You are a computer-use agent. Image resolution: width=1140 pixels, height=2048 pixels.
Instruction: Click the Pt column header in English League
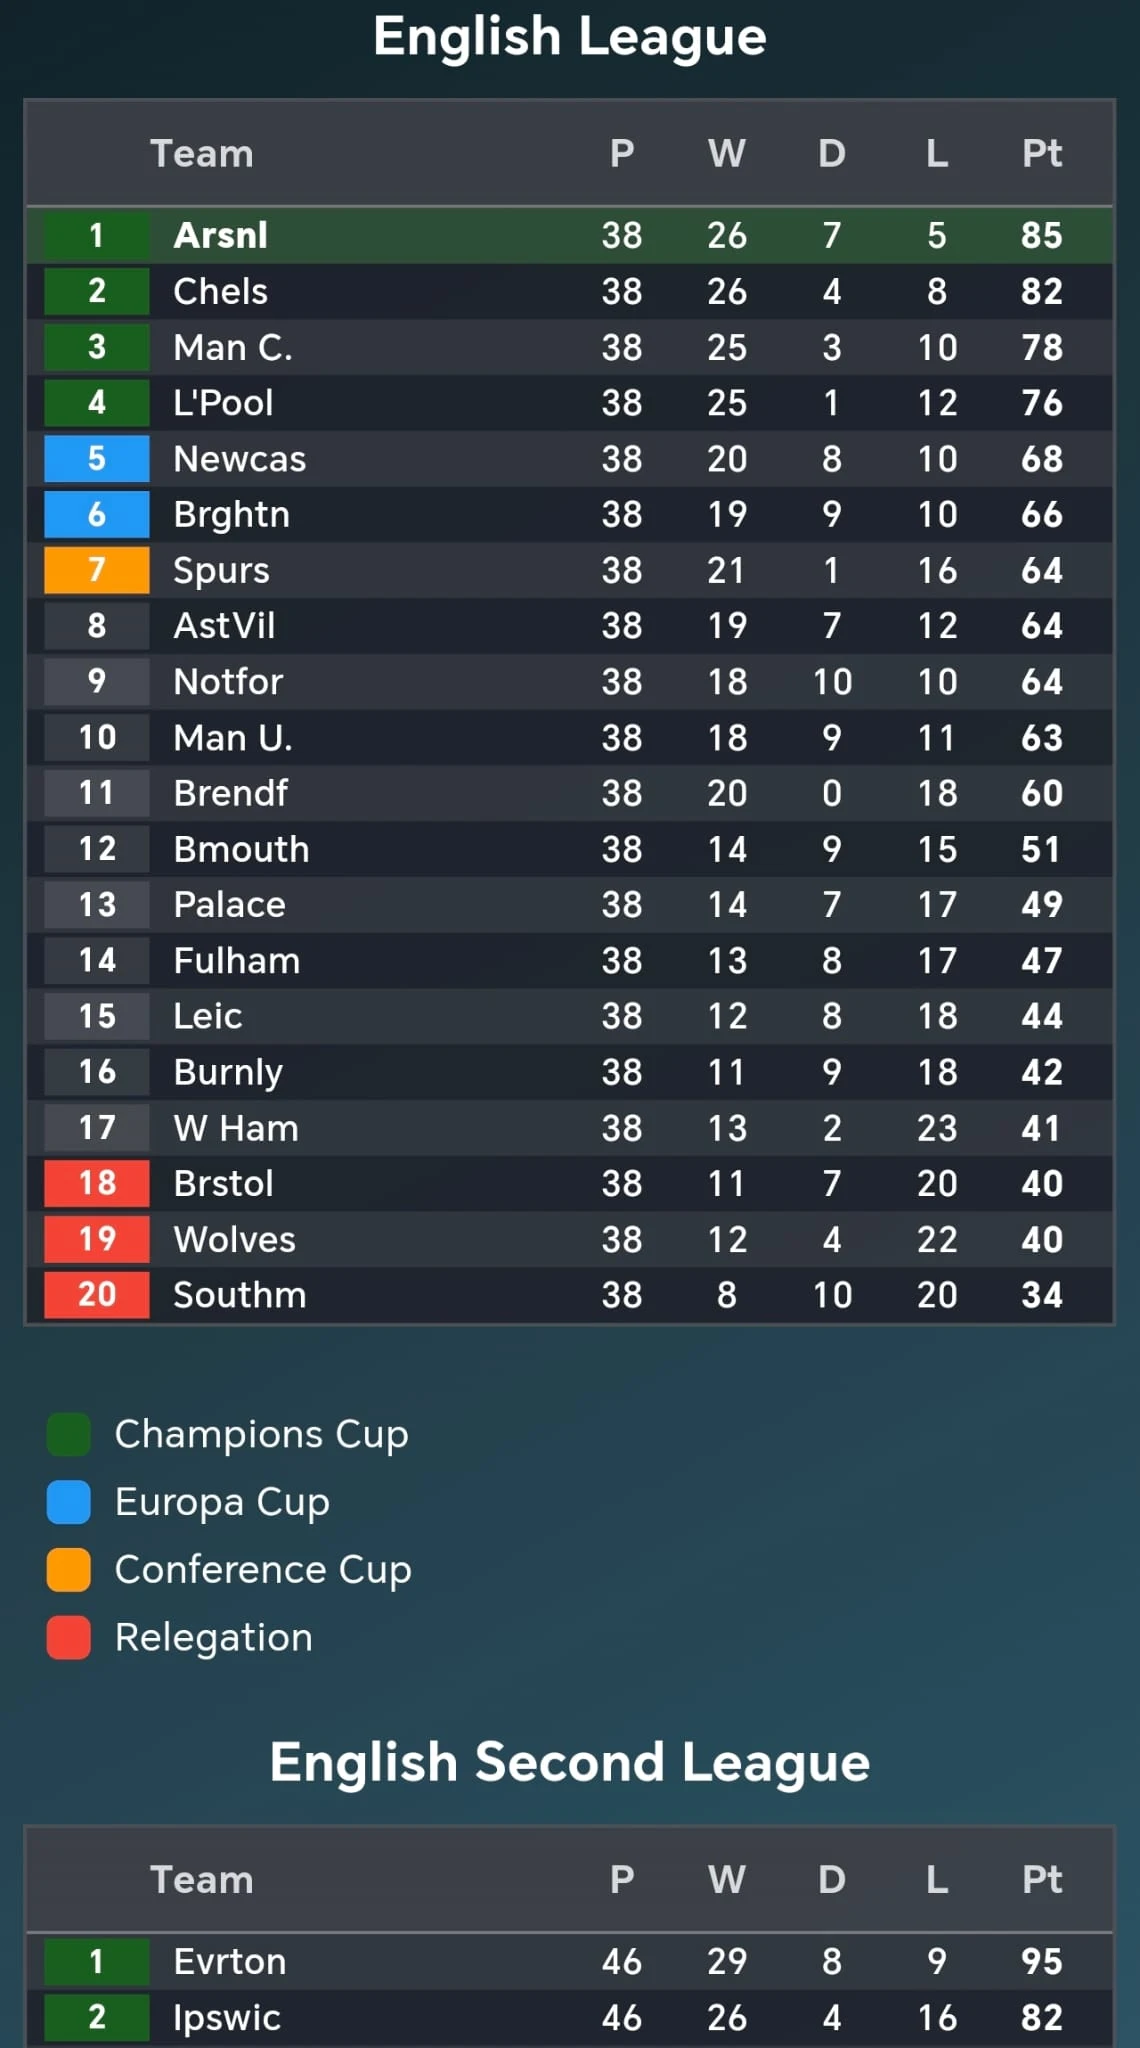[1041, 154]
